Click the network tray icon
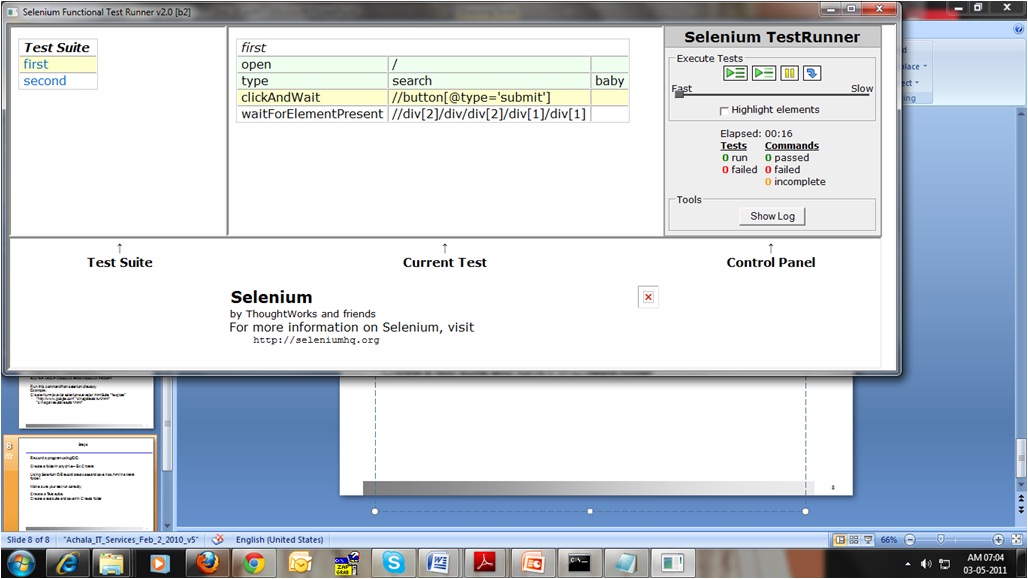Screen dimensions: 1028x579 (945, 564)
